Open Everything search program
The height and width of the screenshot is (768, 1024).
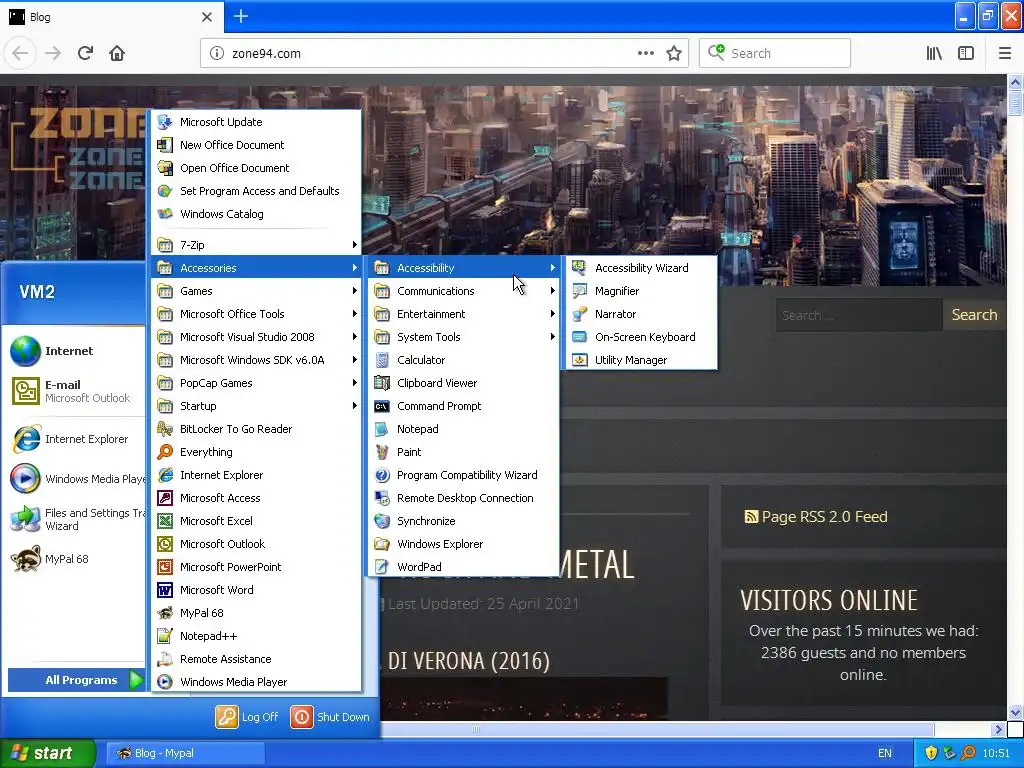point(257,452)
